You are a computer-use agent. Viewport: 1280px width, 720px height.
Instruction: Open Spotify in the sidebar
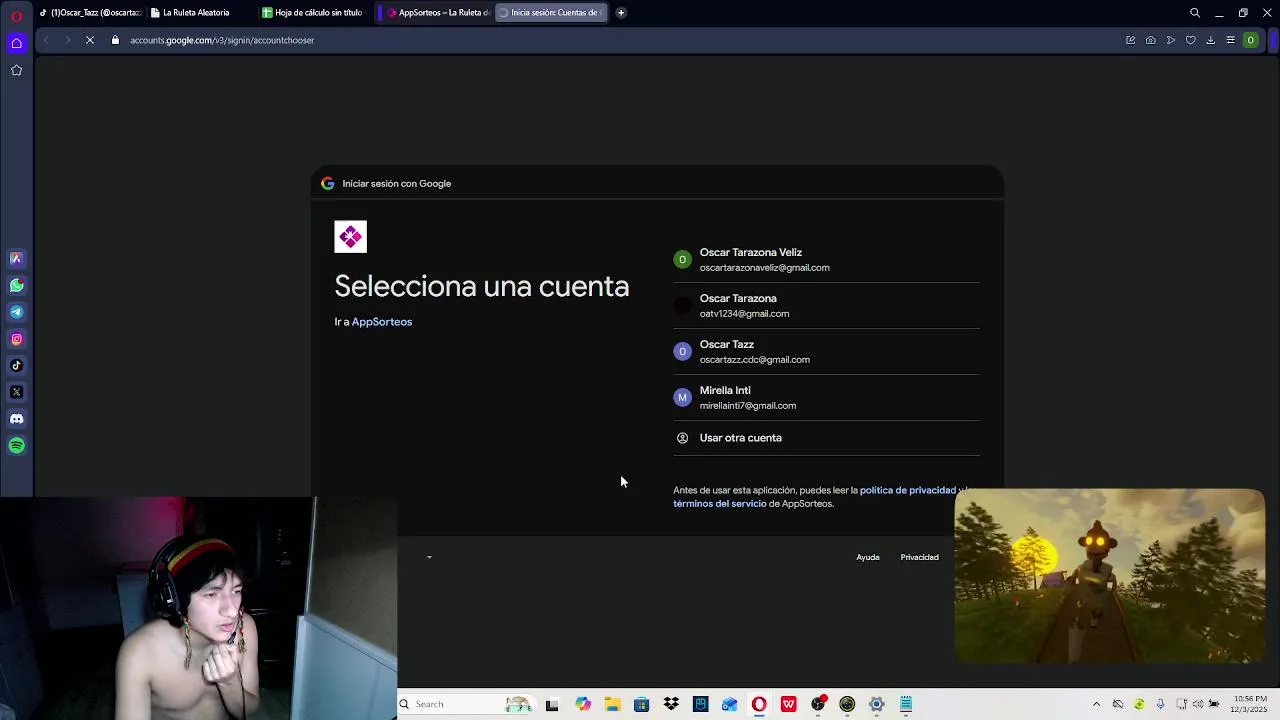pos(16,446)
